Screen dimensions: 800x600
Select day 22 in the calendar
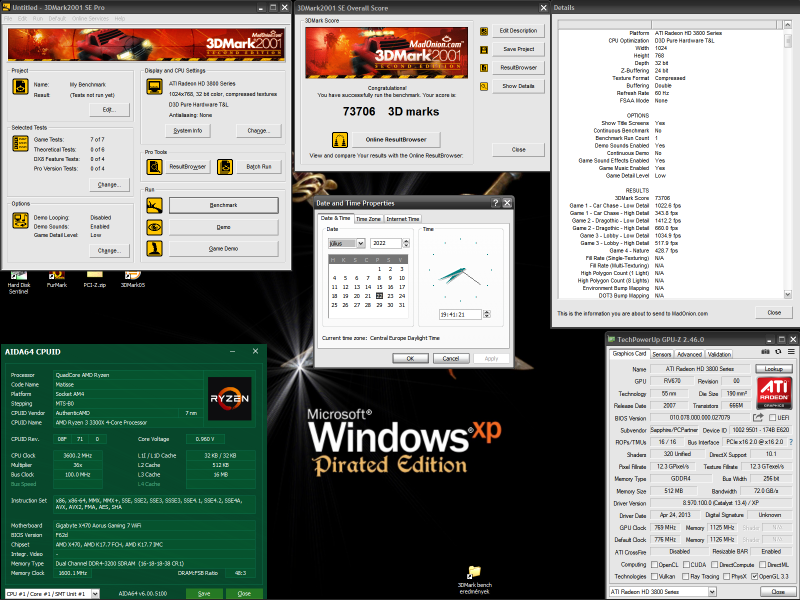click(379, 296)
